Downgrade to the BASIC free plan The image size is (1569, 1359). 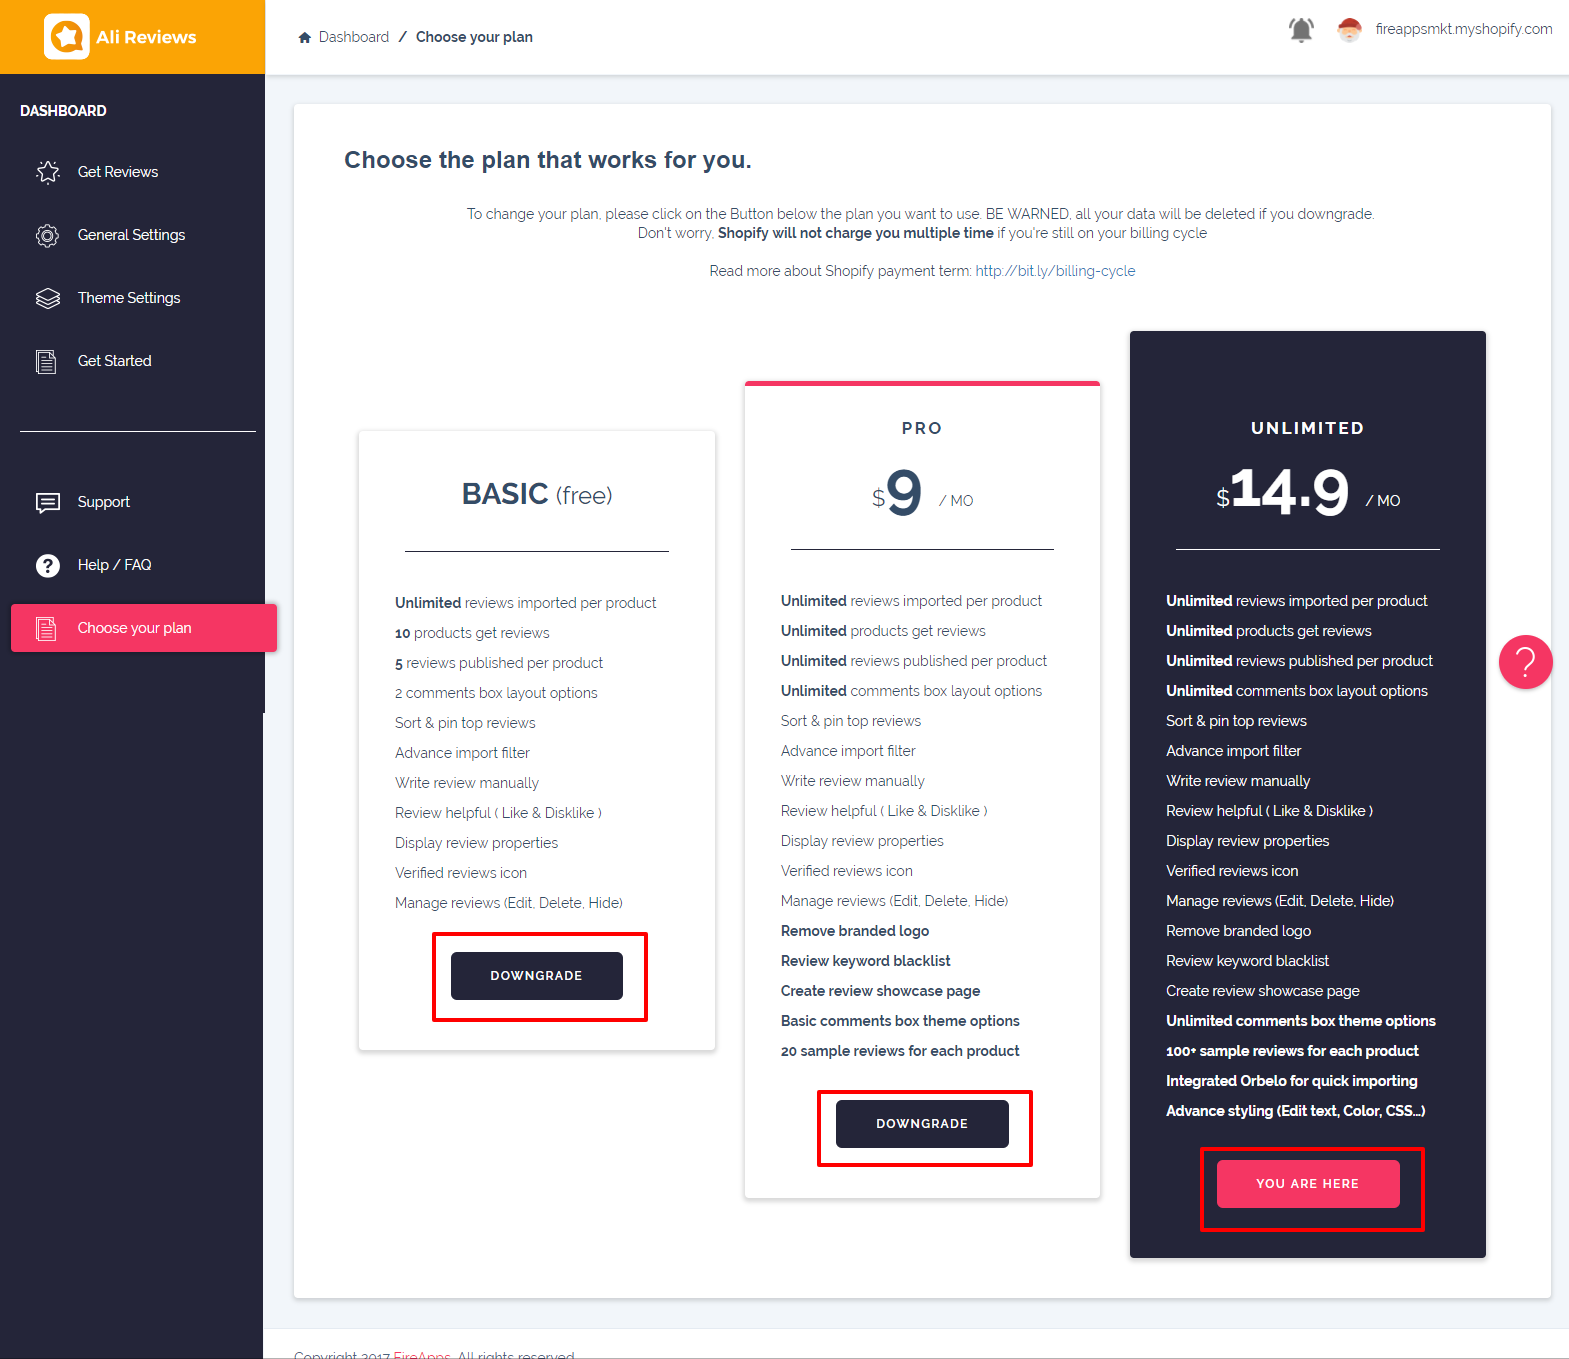pyautogui.click(x=537, y=976)
